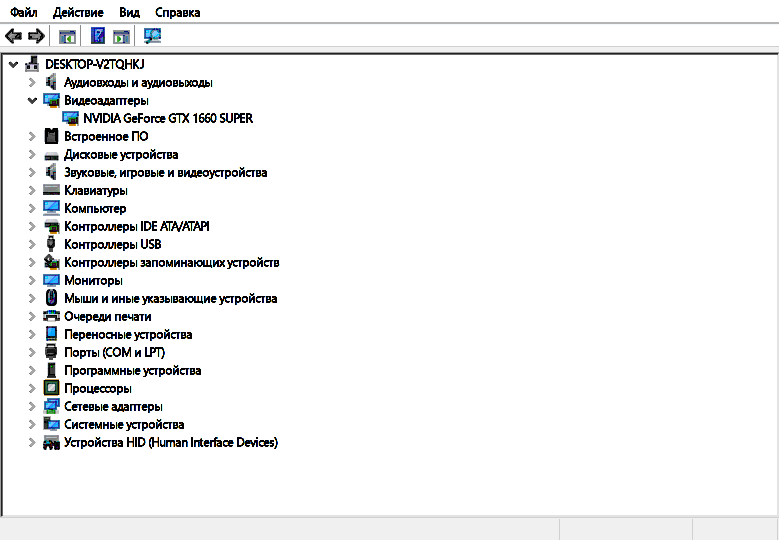Image resolution: width=779 pixels, height=540 pixels.
Task: Open the Действие menu
Action: [78, 12]
